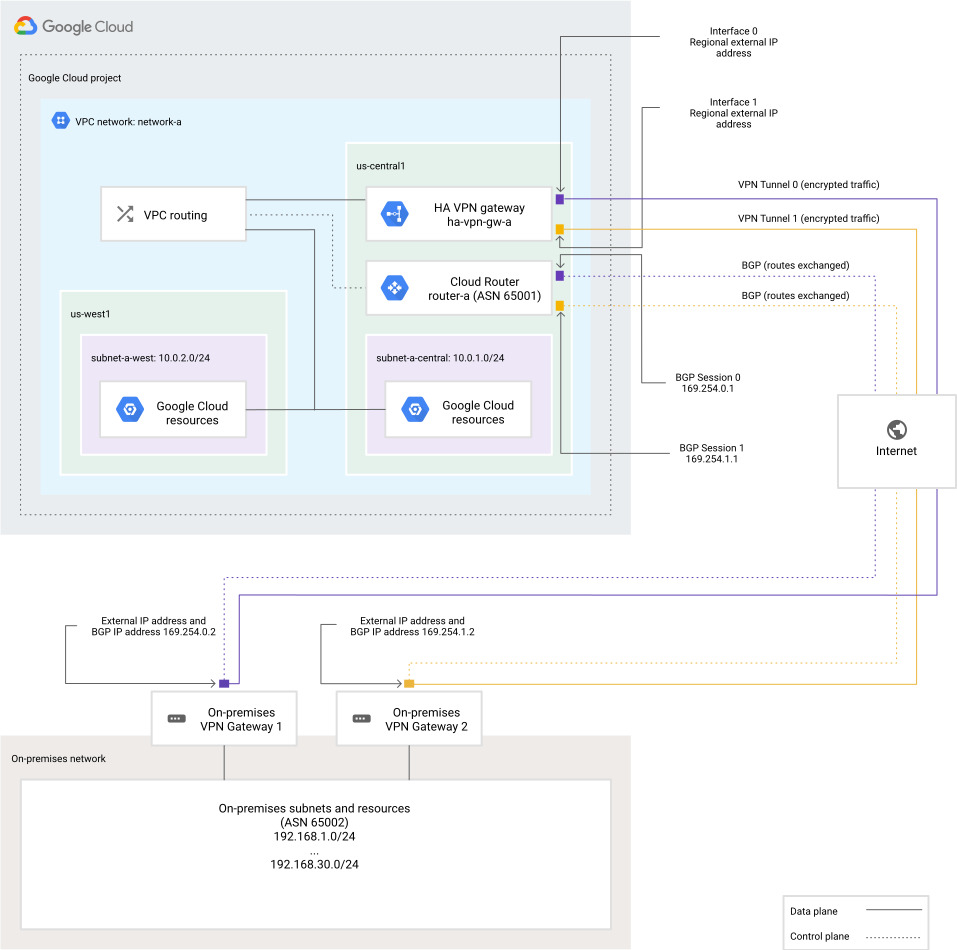This screenshot has height=950, width=957.
Task: Click the orange BGP square on Cloud Router
Action: coord(560,306)
